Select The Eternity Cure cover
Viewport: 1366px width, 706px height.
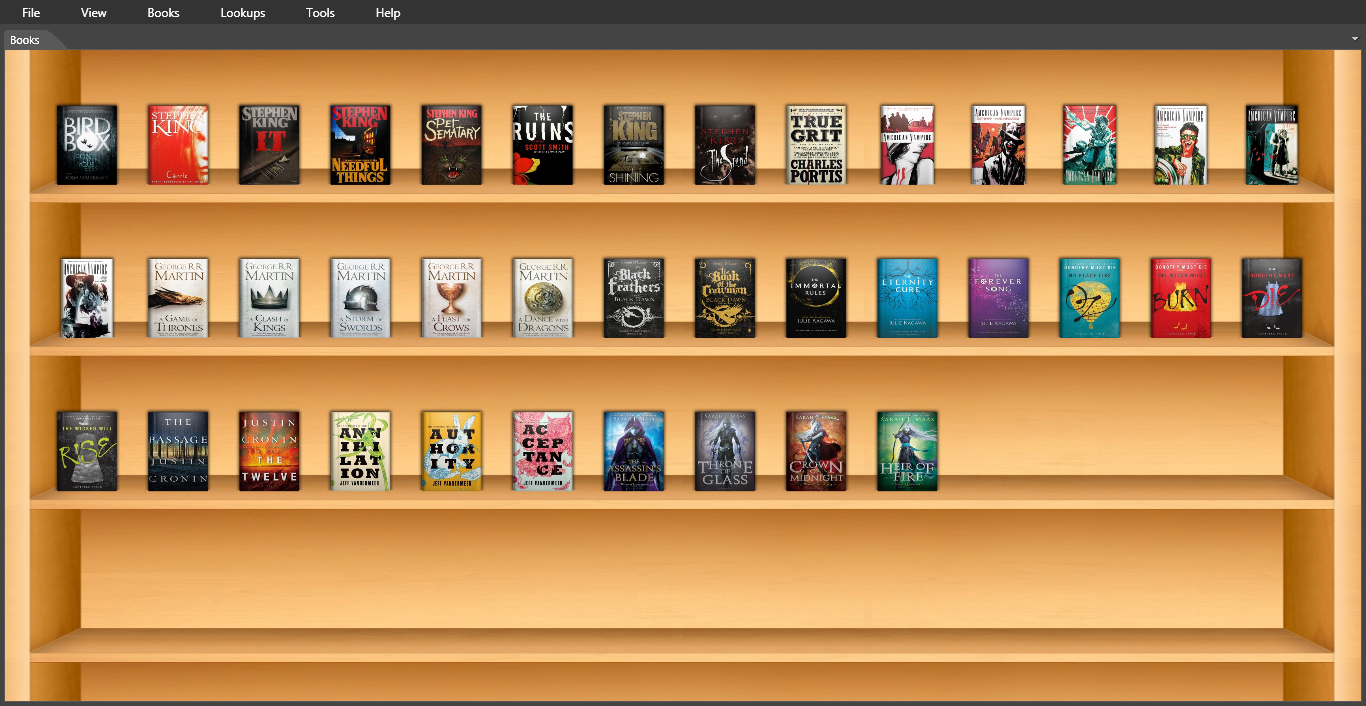907,298
